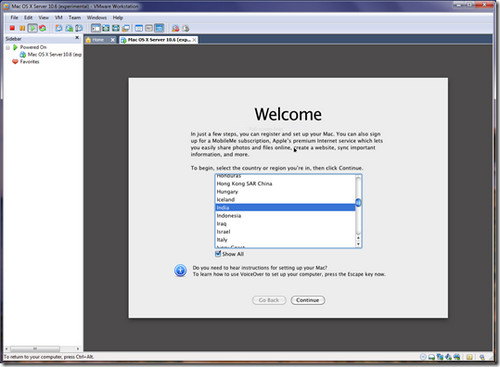Click the Capture Screen toolbar icon
Screen dimensions: 500x367
pos(175,29)
